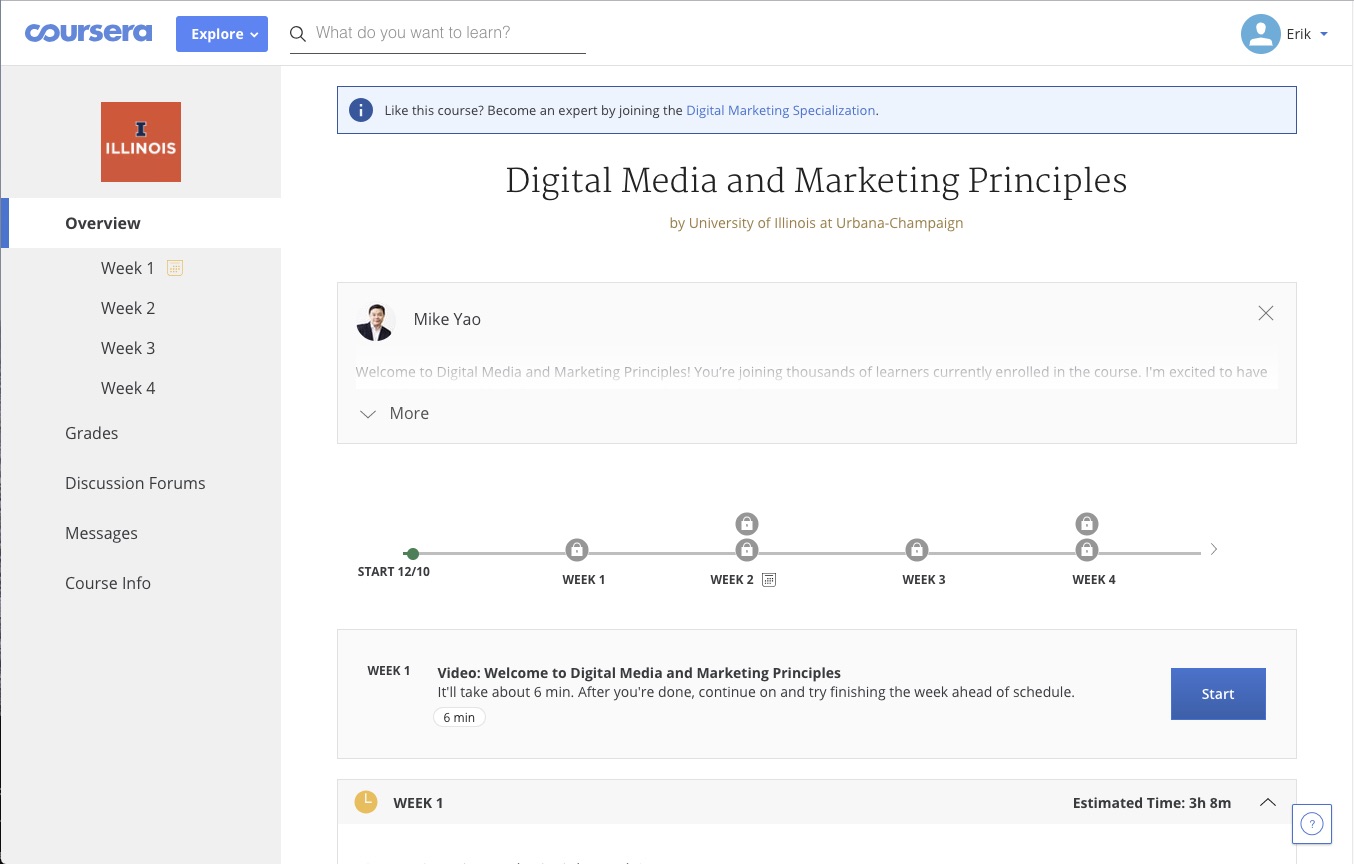Click the Start button for the welcome video
This screenshot has width=1354, height=864.
click(x=1218, y=694)
